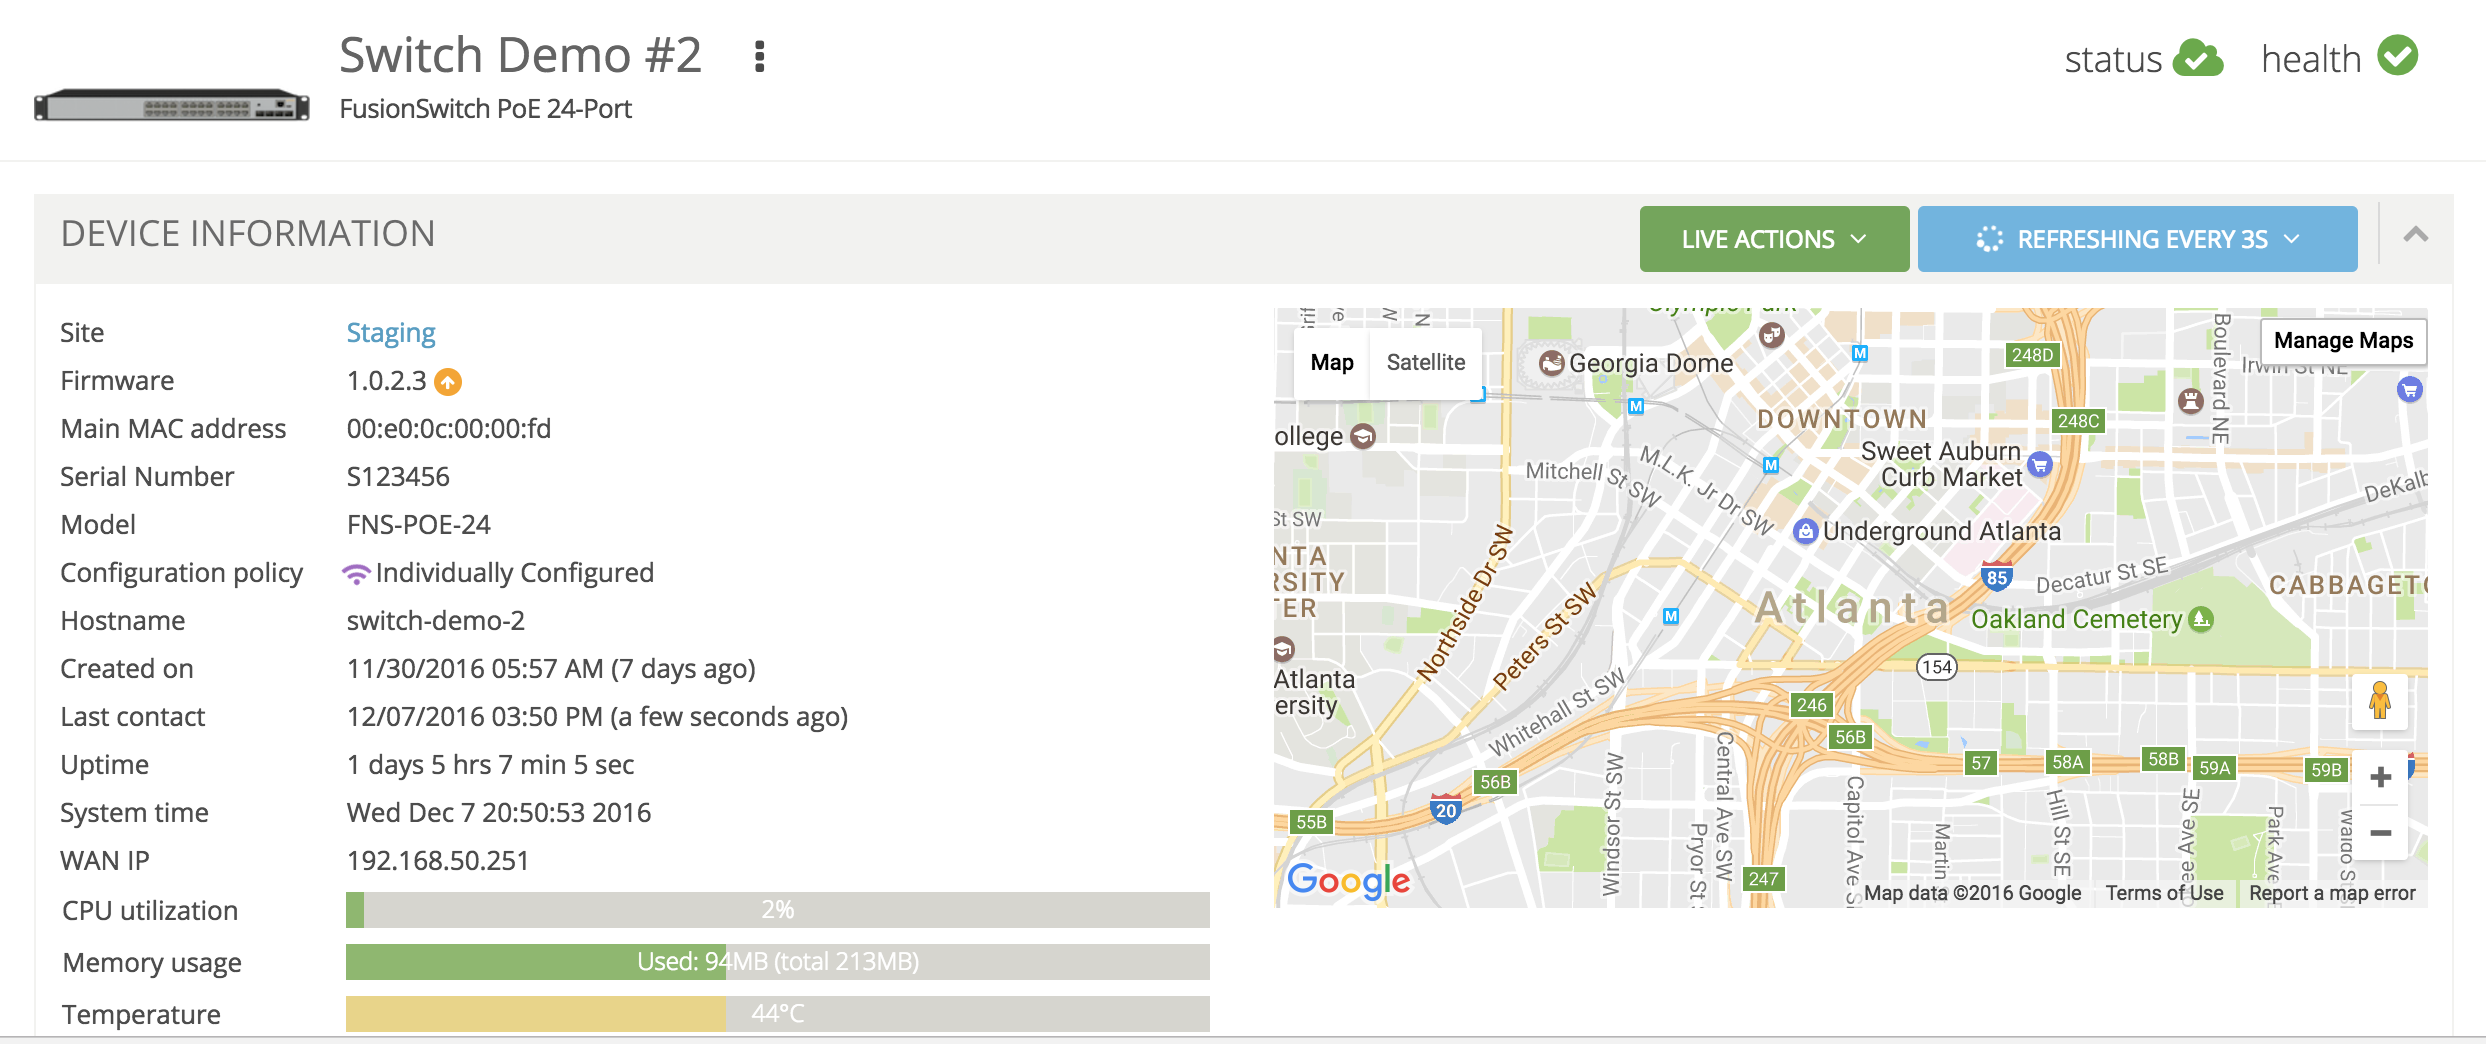Click the Oakland Cemetery map marker
Image resolution: width=2486 pixels, height=1044 pixels.
tap(2201, 619)
